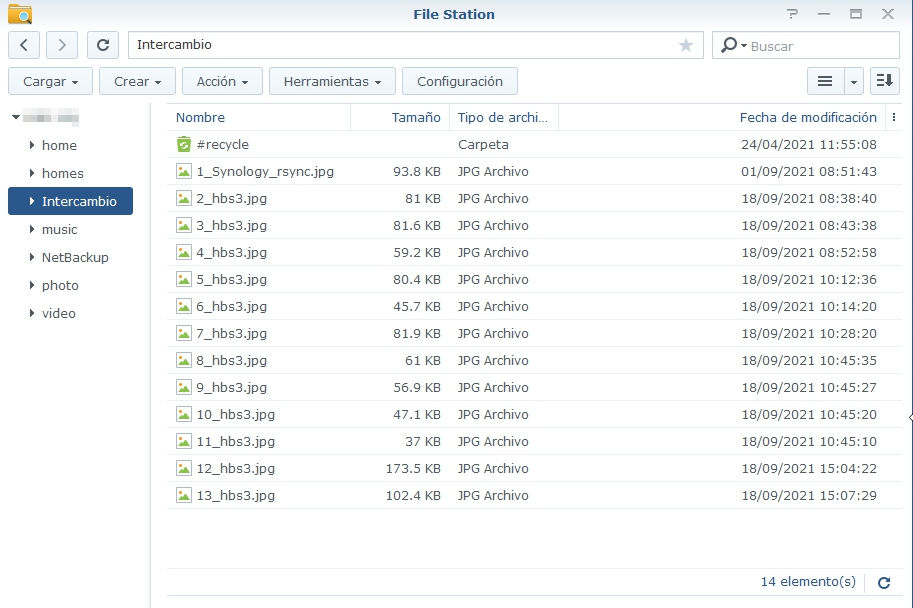Bookmark folder with the star icon
Screen dimensions: 913x608
tap(686, 45)
